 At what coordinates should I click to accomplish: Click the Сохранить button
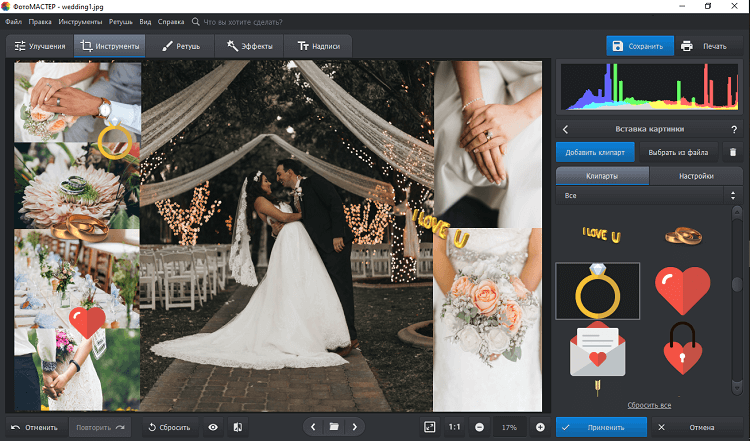coord(640,46)
